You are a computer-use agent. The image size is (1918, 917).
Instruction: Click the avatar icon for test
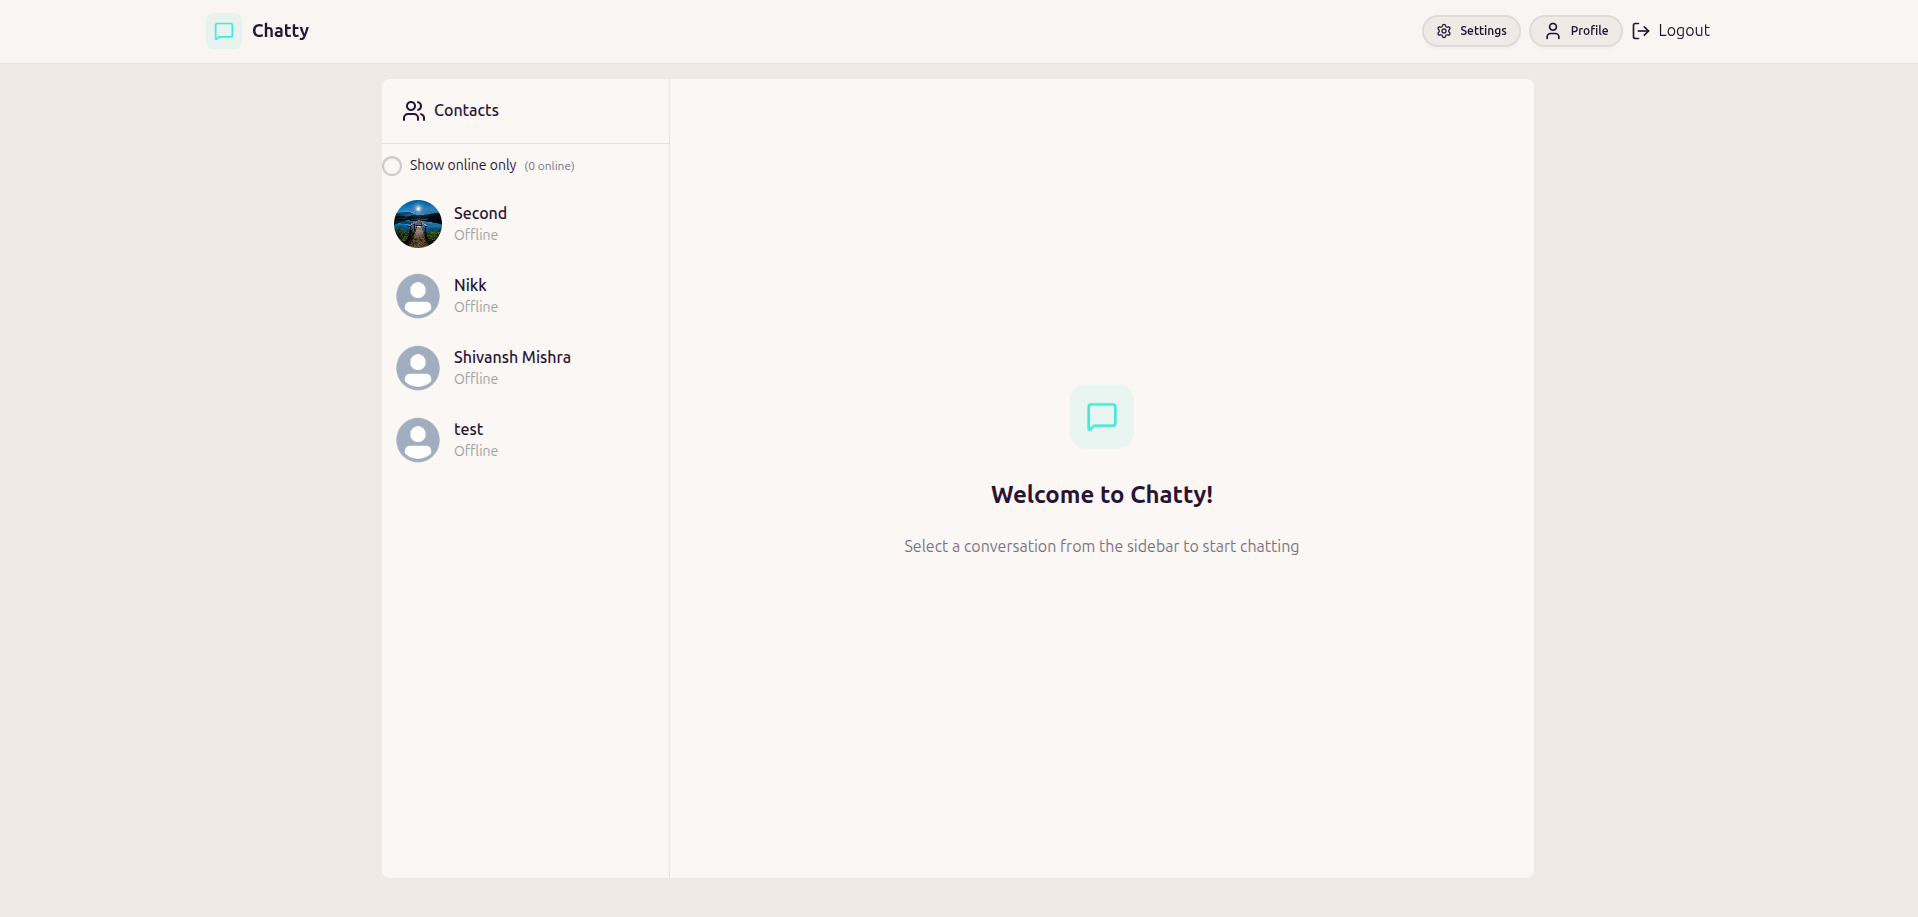coord(418,439)
